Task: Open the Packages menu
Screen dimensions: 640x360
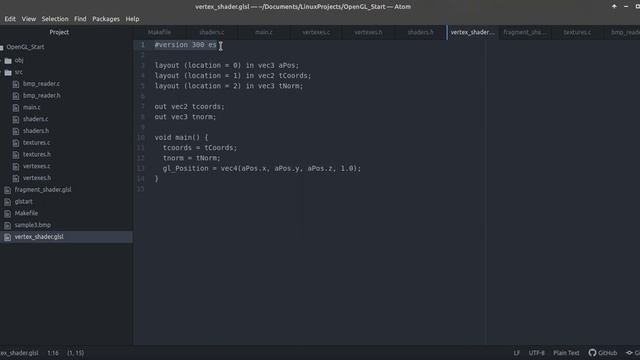Action: pyautogui.click(x=106, y=19)
